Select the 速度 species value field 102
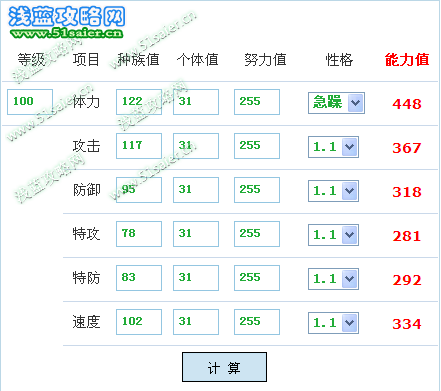This screenshot has height=391, width=441. click(139, 322)
